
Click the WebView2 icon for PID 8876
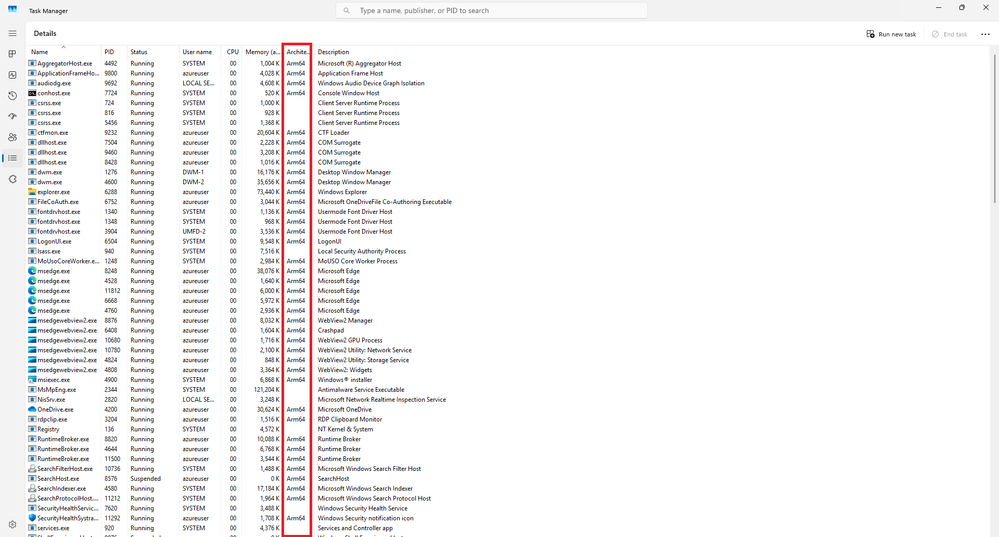[32, 320]
